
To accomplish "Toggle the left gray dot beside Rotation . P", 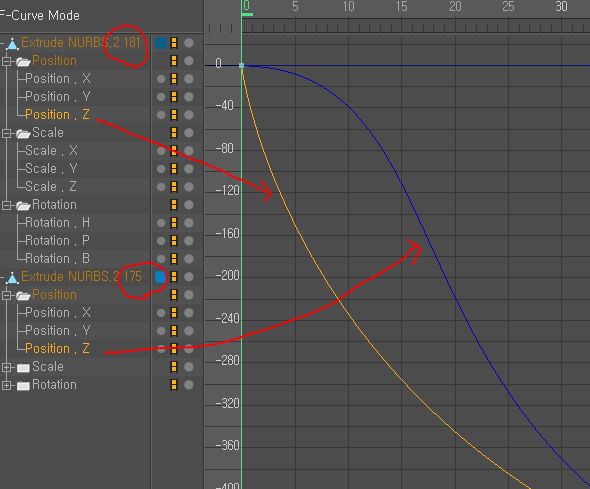I will tap(161, 241).
